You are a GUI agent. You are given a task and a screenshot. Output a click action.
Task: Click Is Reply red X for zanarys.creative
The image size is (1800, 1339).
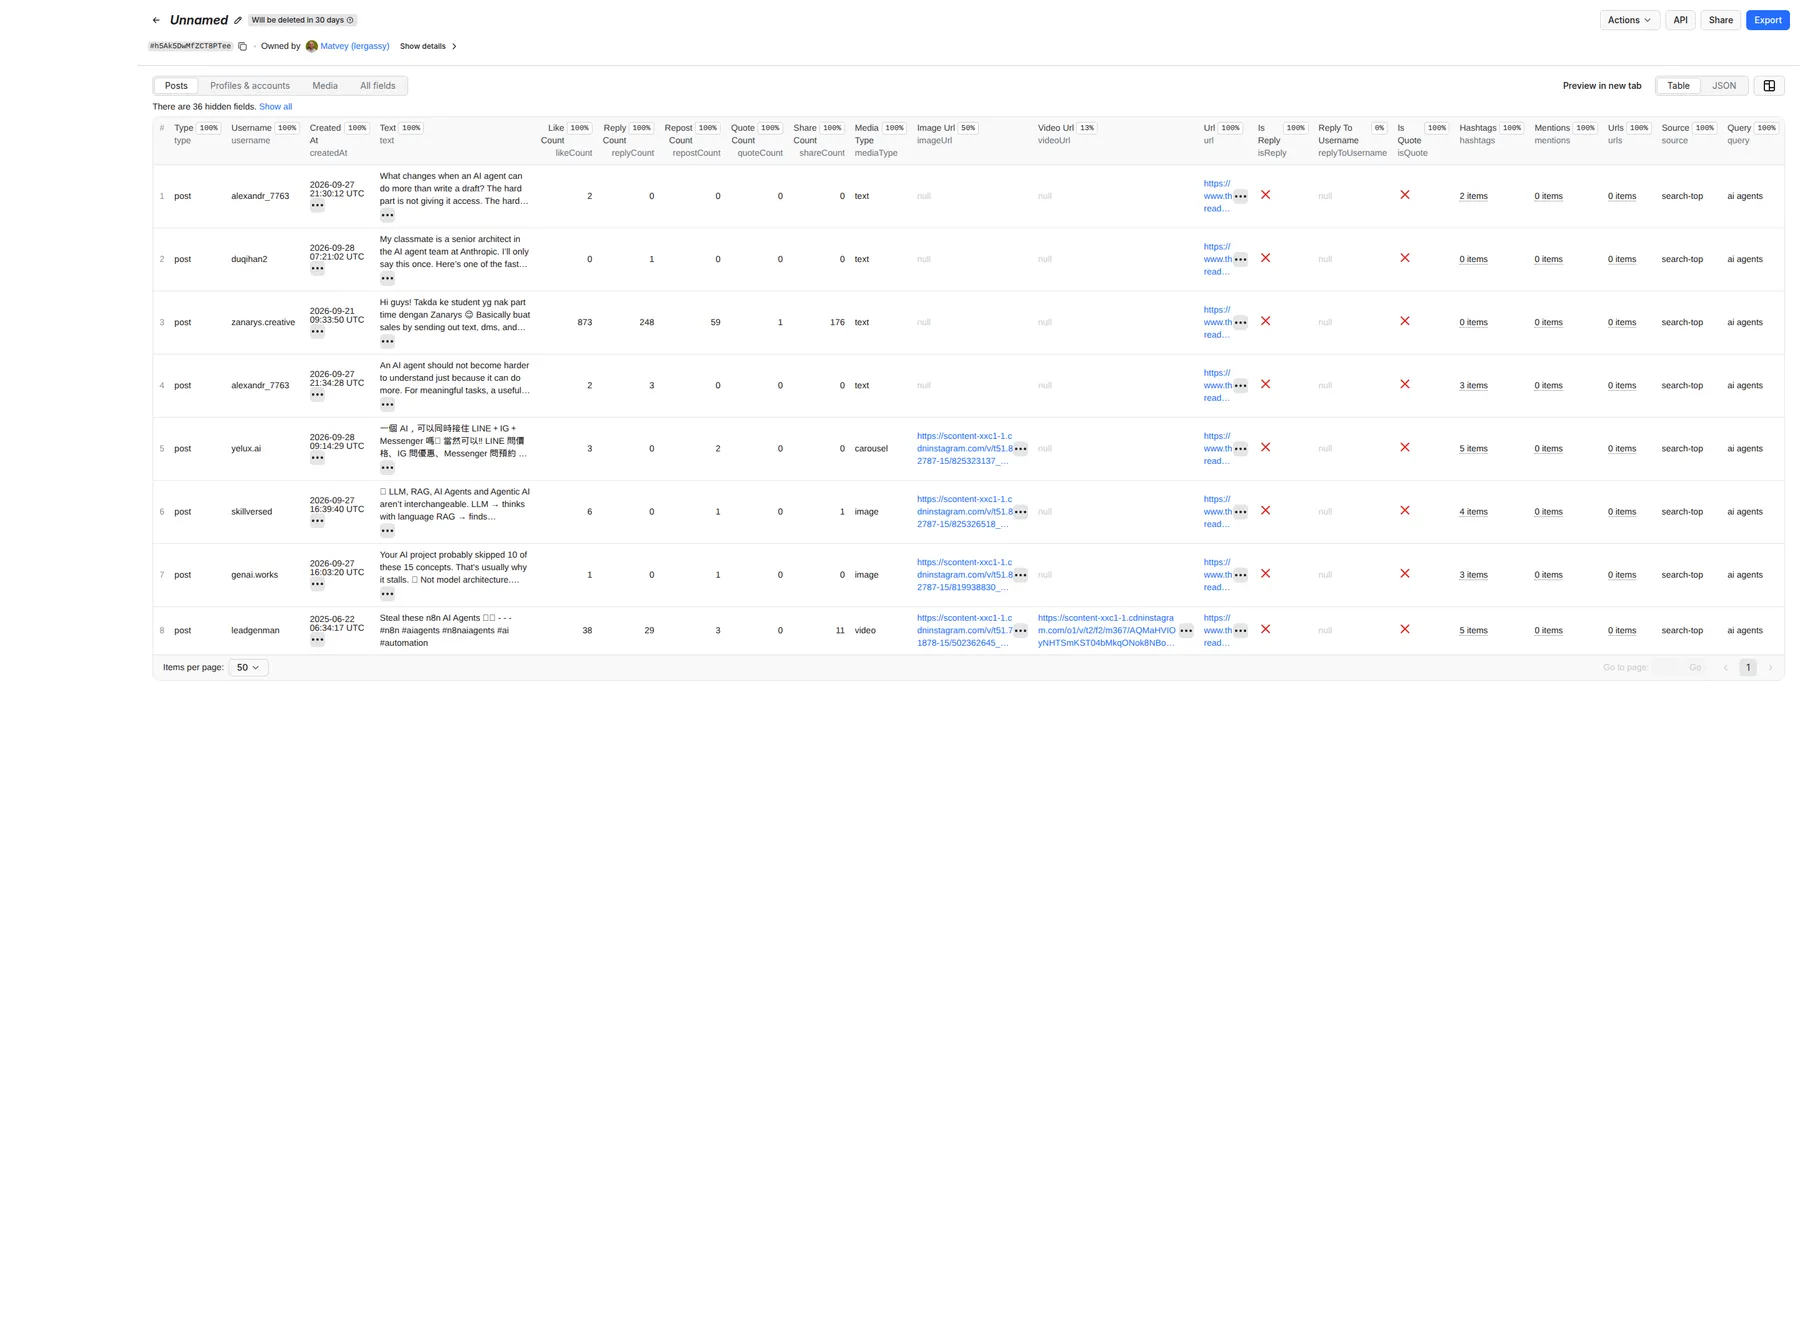1265,321
